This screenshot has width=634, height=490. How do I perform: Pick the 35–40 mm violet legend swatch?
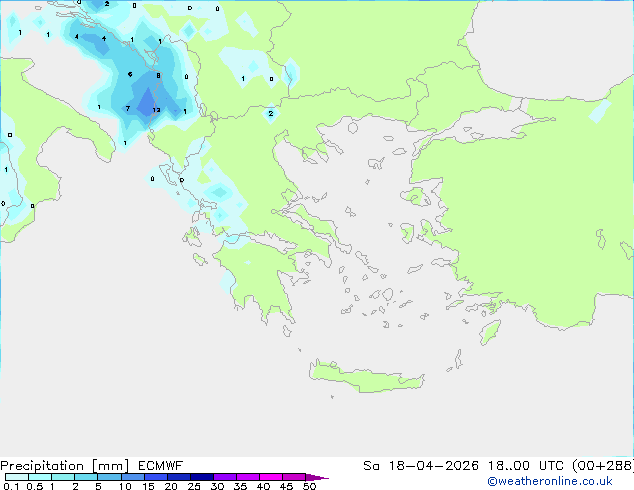247,477
